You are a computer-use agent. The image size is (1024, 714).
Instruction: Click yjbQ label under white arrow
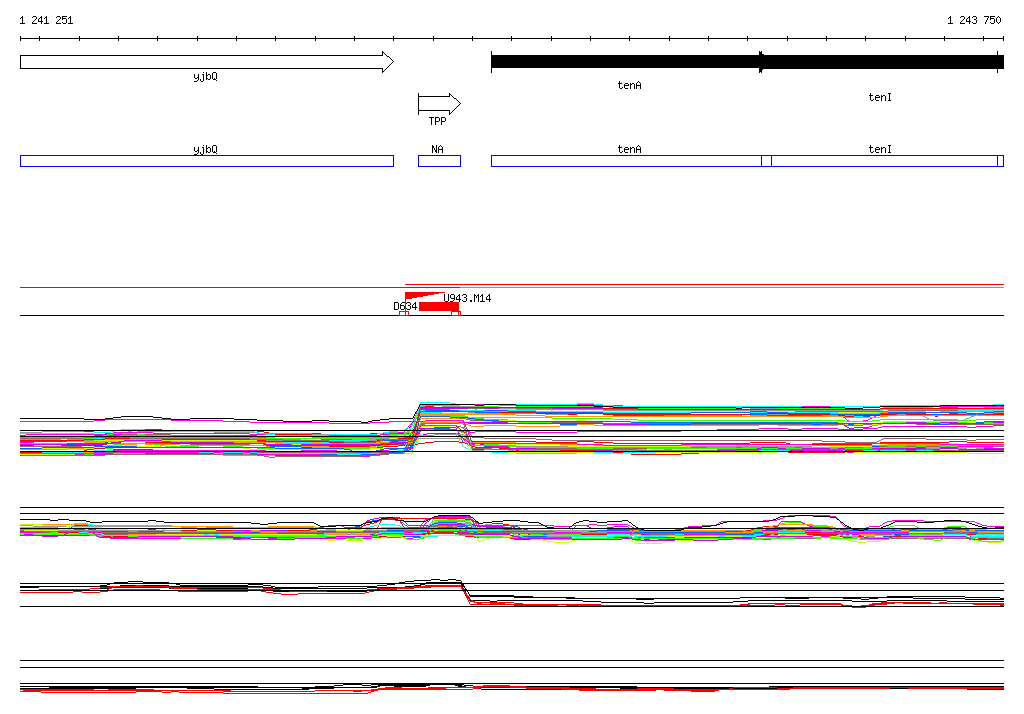[206, 76]
